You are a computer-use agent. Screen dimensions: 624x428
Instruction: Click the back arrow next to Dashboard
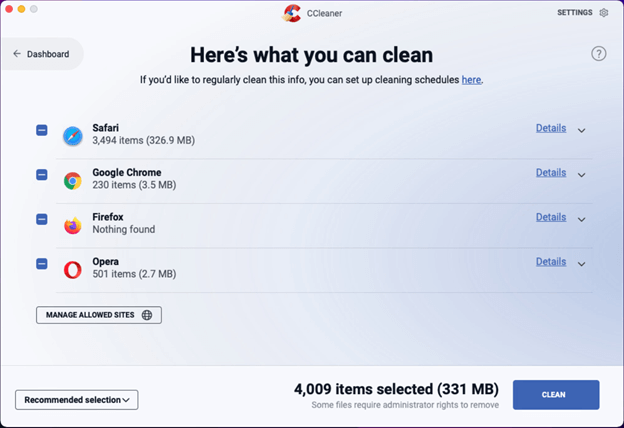(17, 54)
